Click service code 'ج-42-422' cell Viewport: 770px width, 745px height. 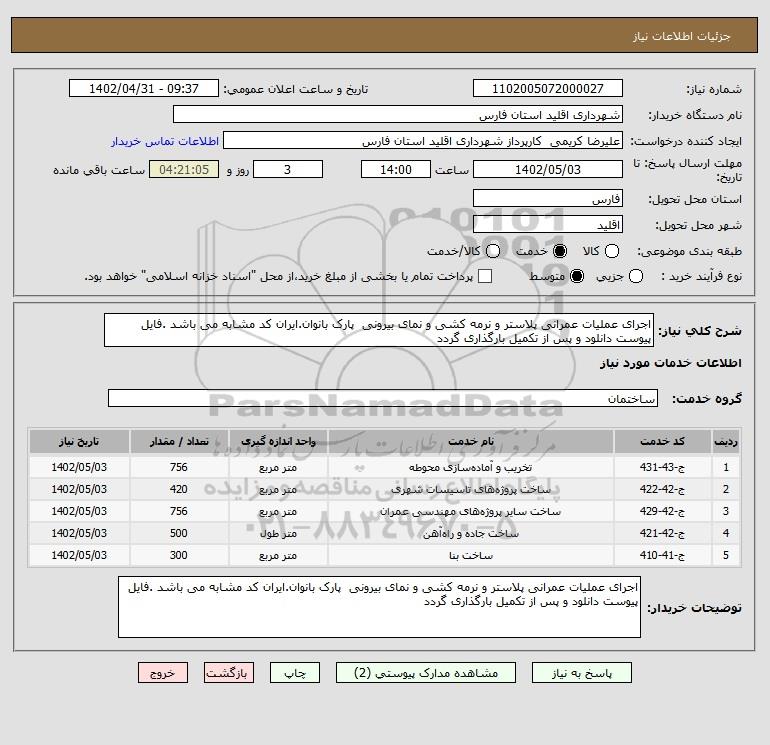pyautogui.click(x=662, y=490)
